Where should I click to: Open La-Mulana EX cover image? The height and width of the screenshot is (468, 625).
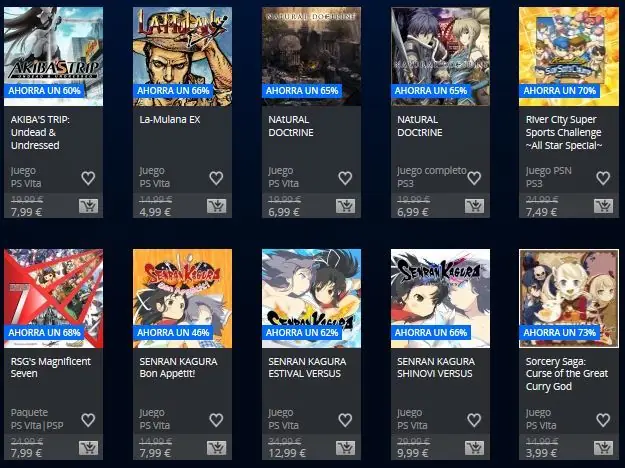point(182,56)
